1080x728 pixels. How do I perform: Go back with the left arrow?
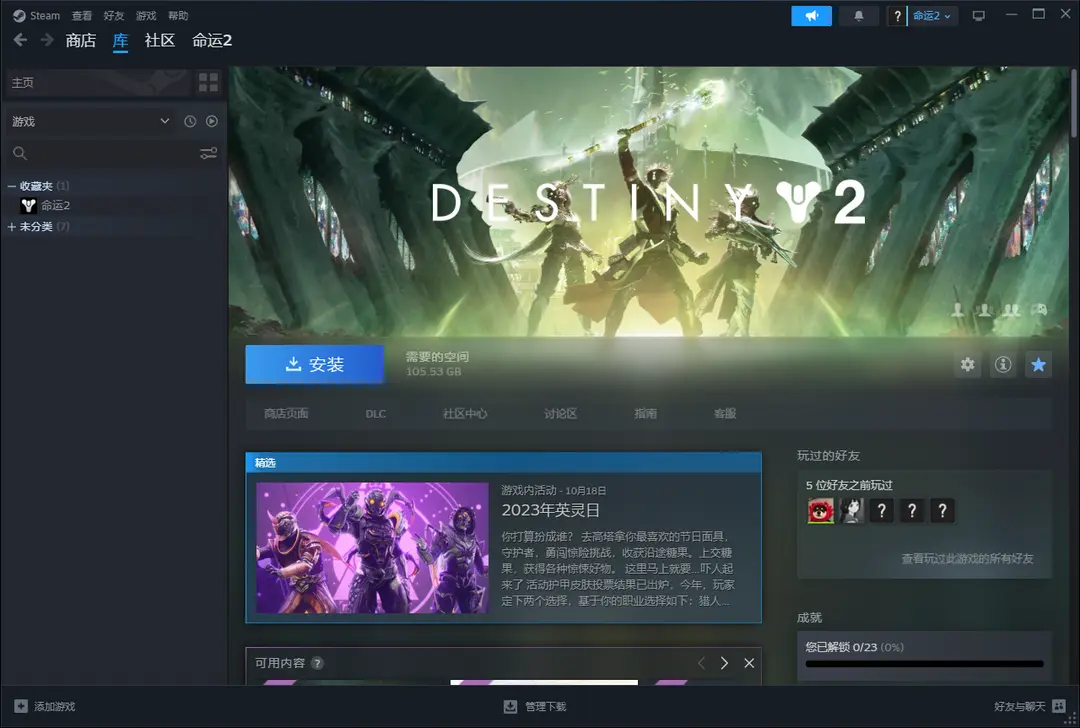(x=21, y=40)
